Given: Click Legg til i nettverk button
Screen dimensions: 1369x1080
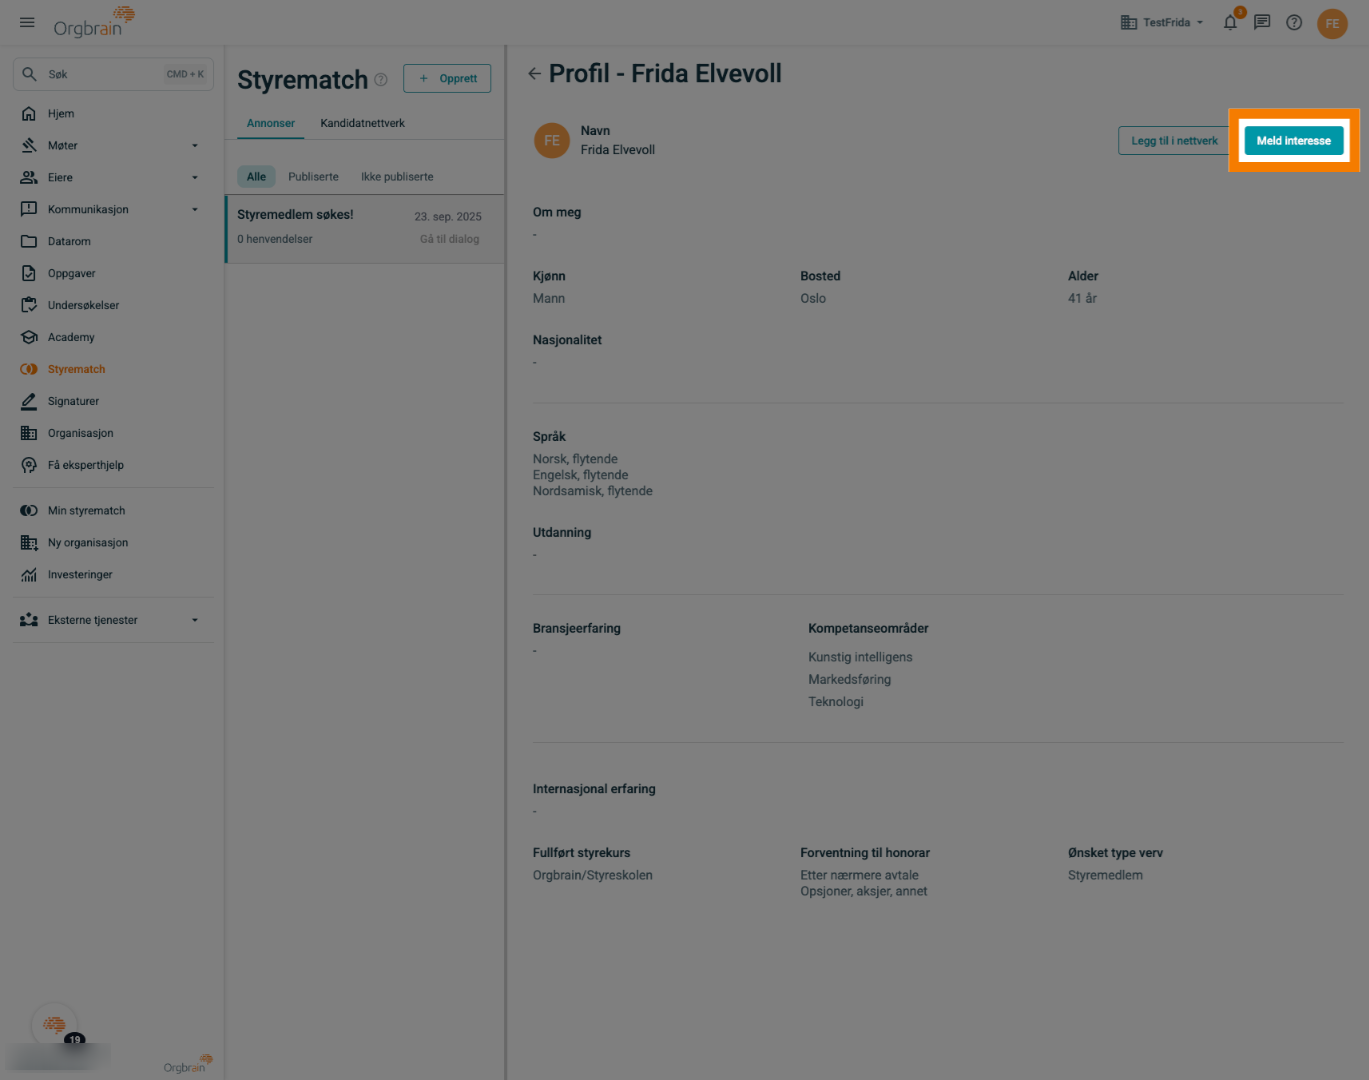Looking at the screenshot, I should click(1174, 141).
